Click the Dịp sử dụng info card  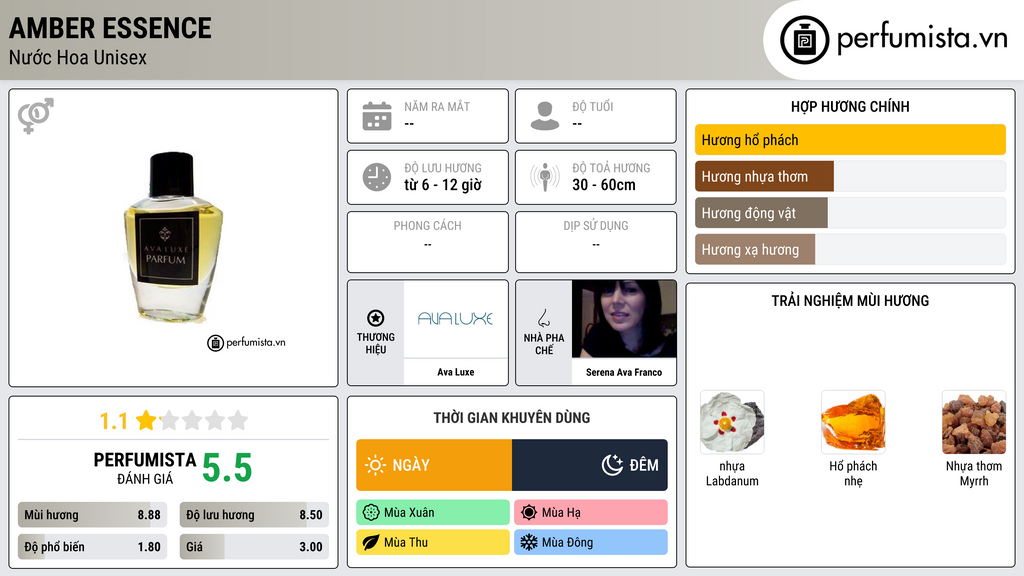coord(596,242)
